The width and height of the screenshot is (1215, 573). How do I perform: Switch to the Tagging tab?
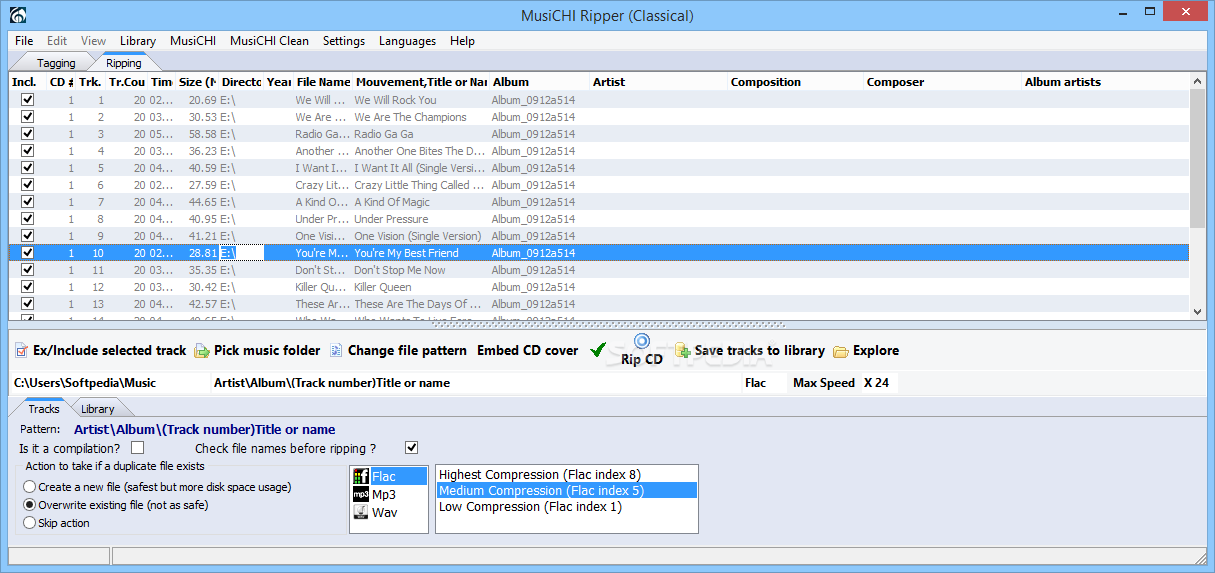coord(56,63)
